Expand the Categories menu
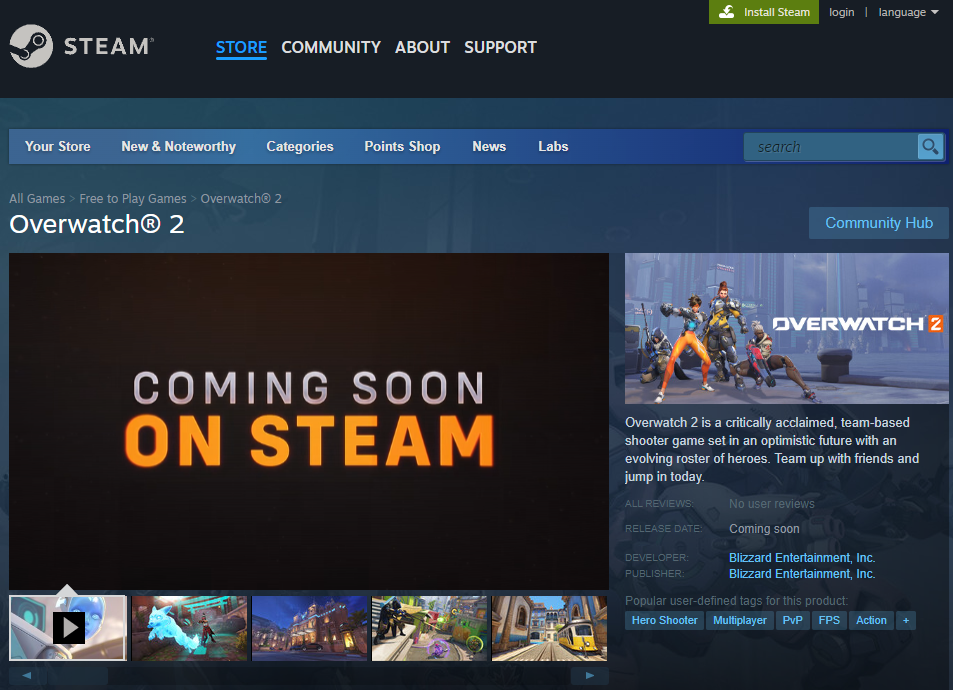Screen dimensions: 953x690 (299, 146)
